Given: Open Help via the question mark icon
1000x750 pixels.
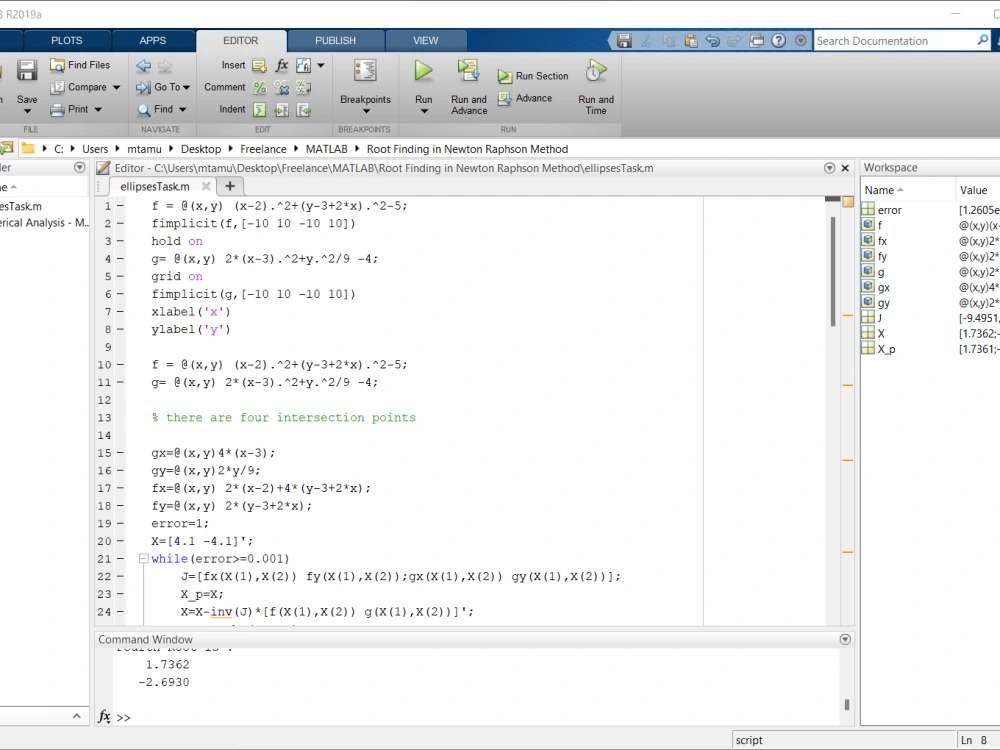Looking at the screenshot, I should 778,40.
